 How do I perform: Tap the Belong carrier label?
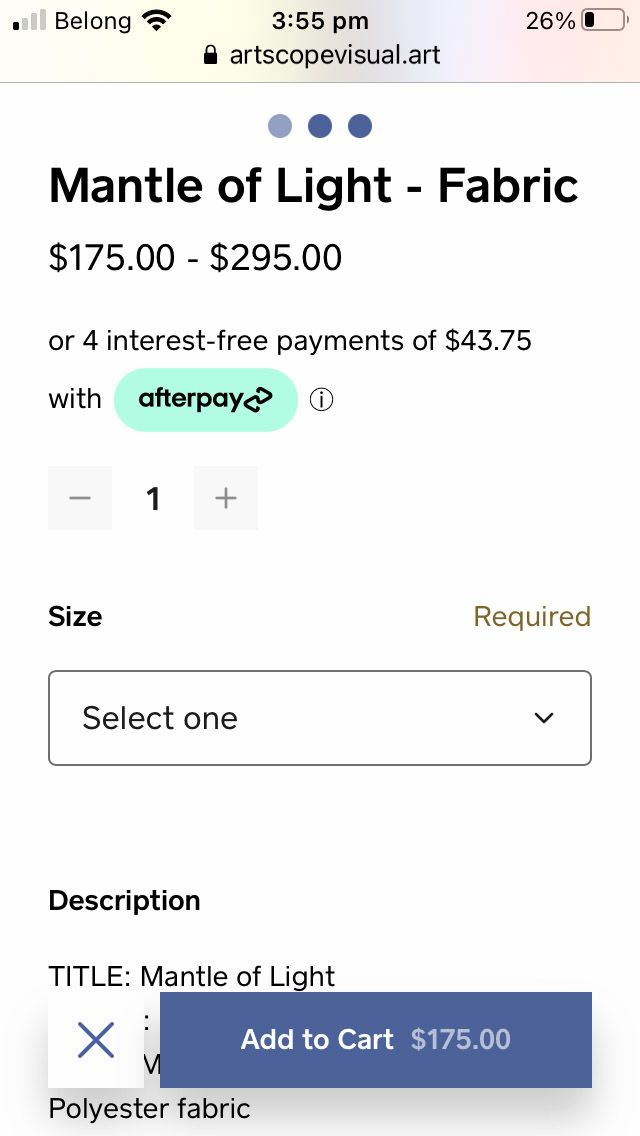coord(97,19)
